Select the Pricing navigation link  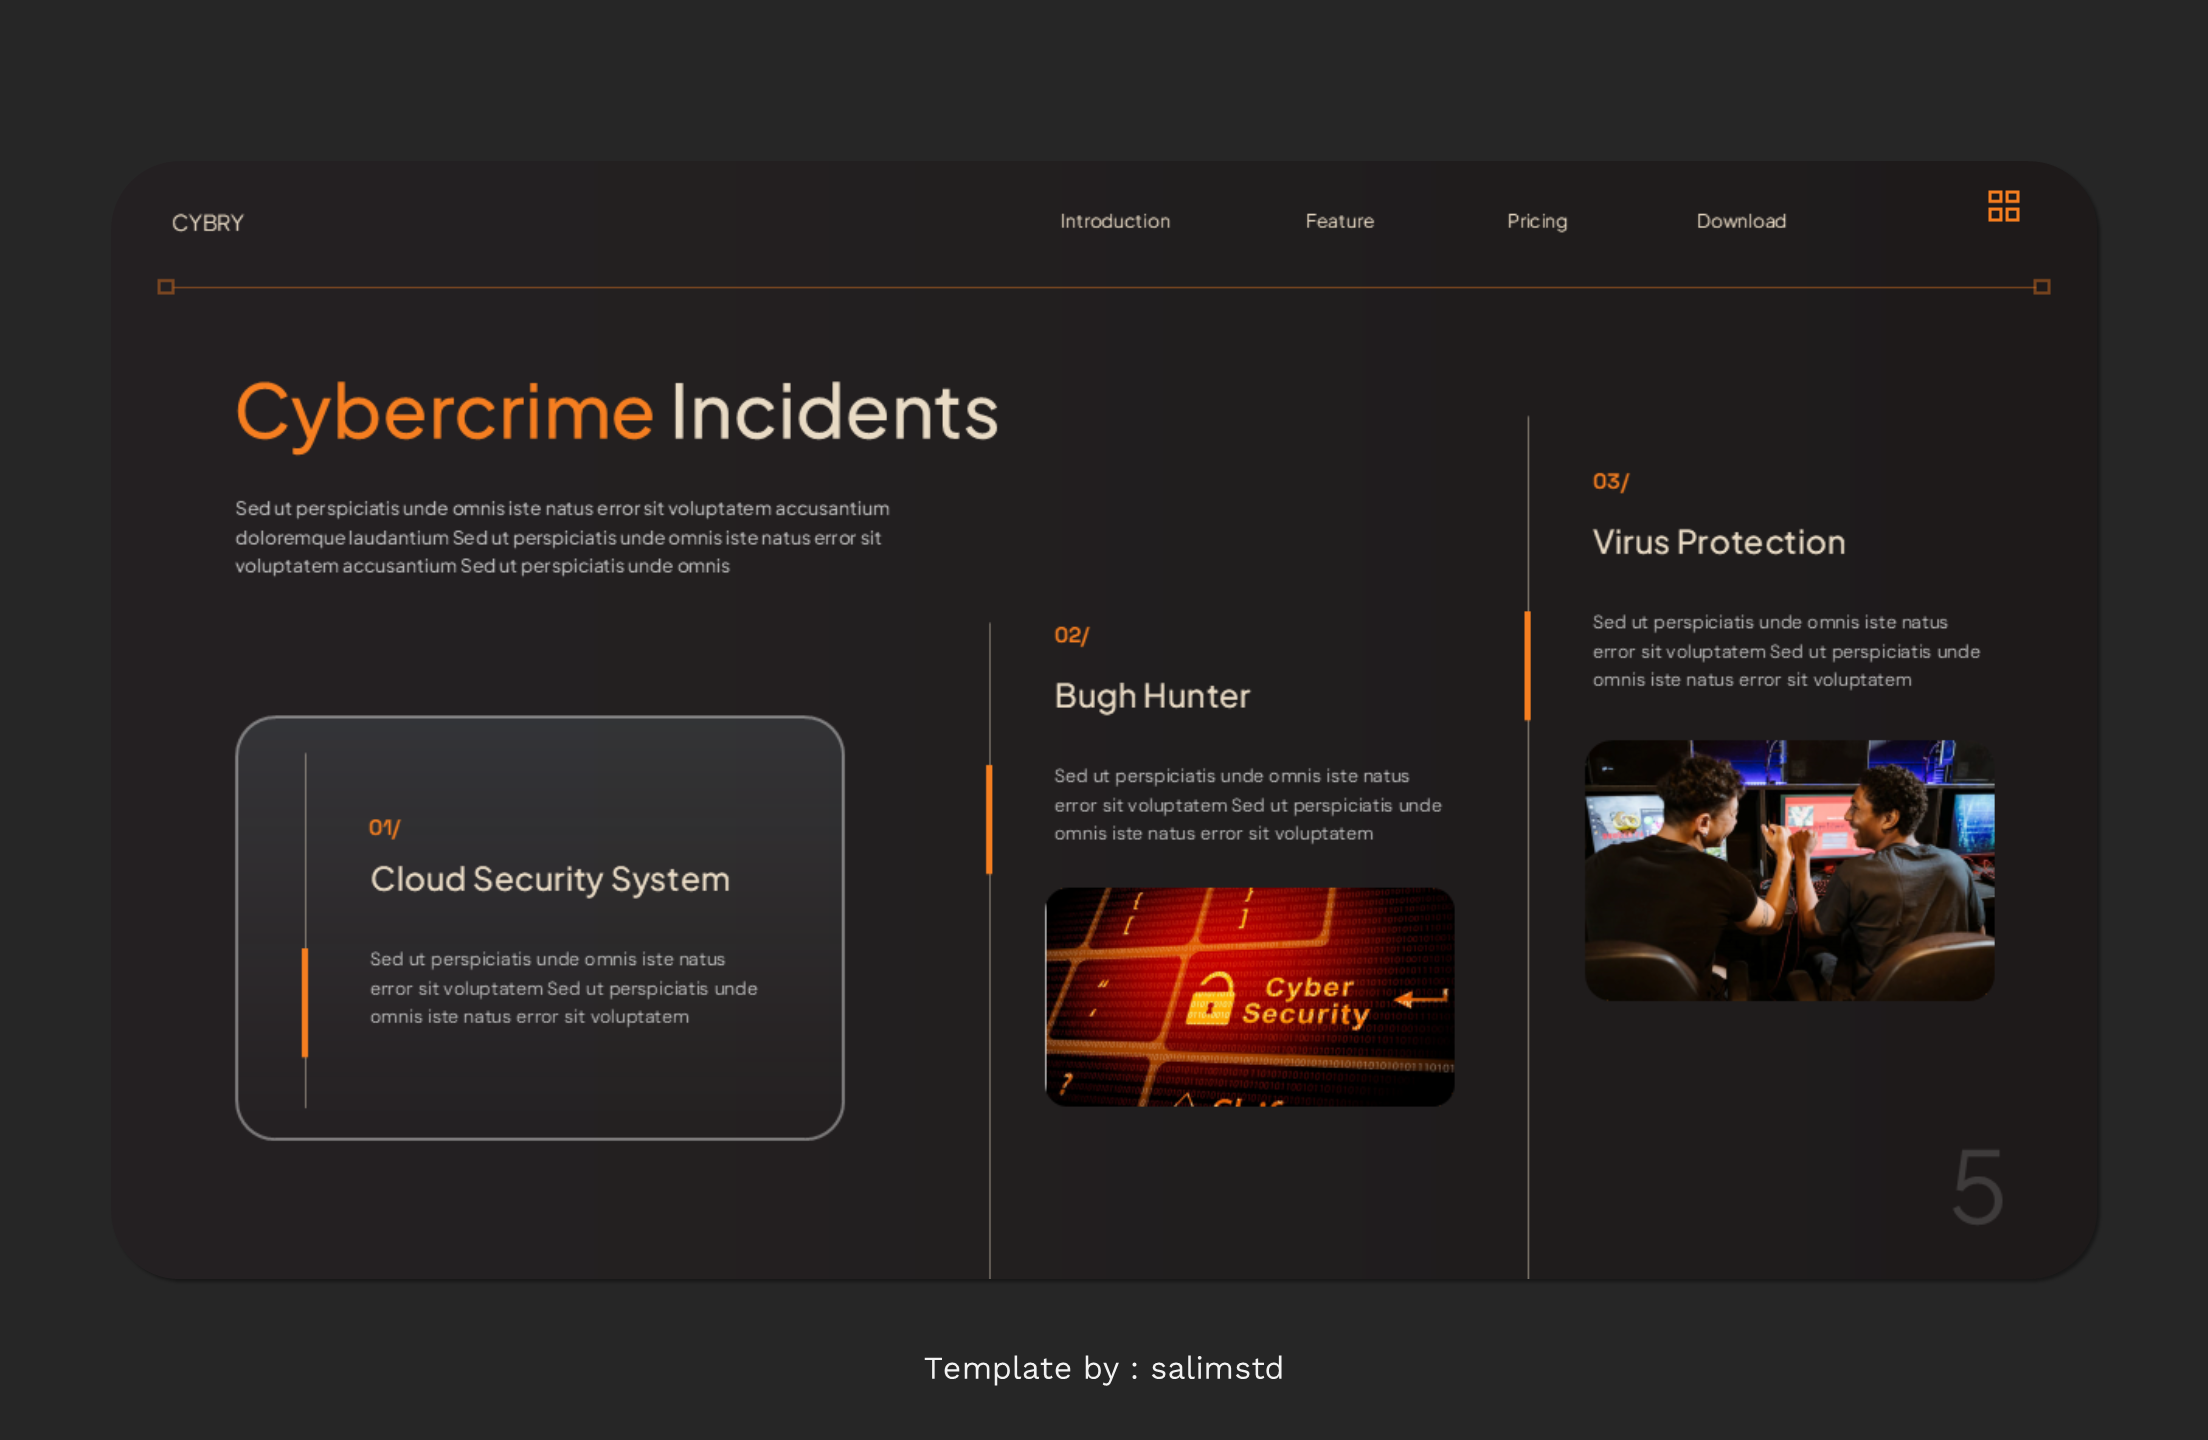(1537, 221)
